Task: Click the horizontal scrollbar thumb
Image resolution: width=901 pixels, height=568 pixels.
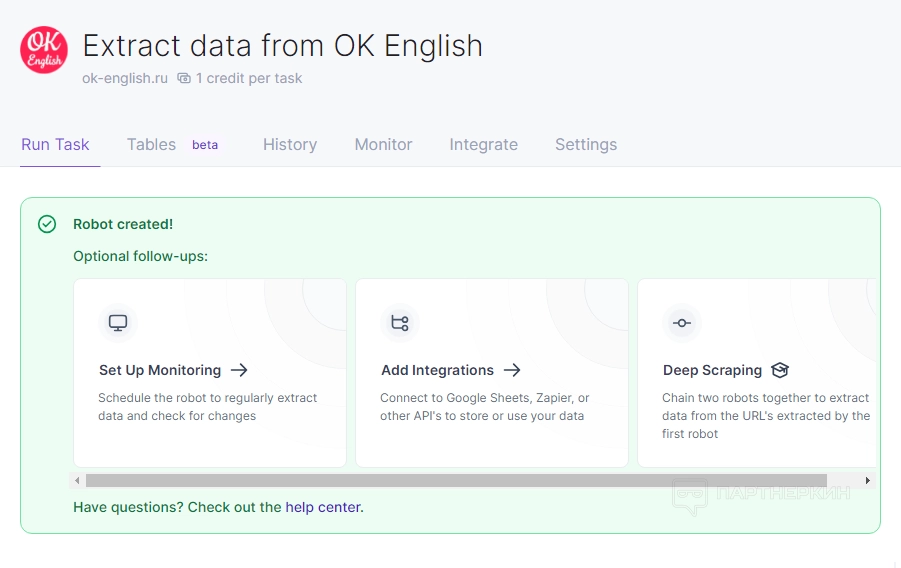Action: 456,481
